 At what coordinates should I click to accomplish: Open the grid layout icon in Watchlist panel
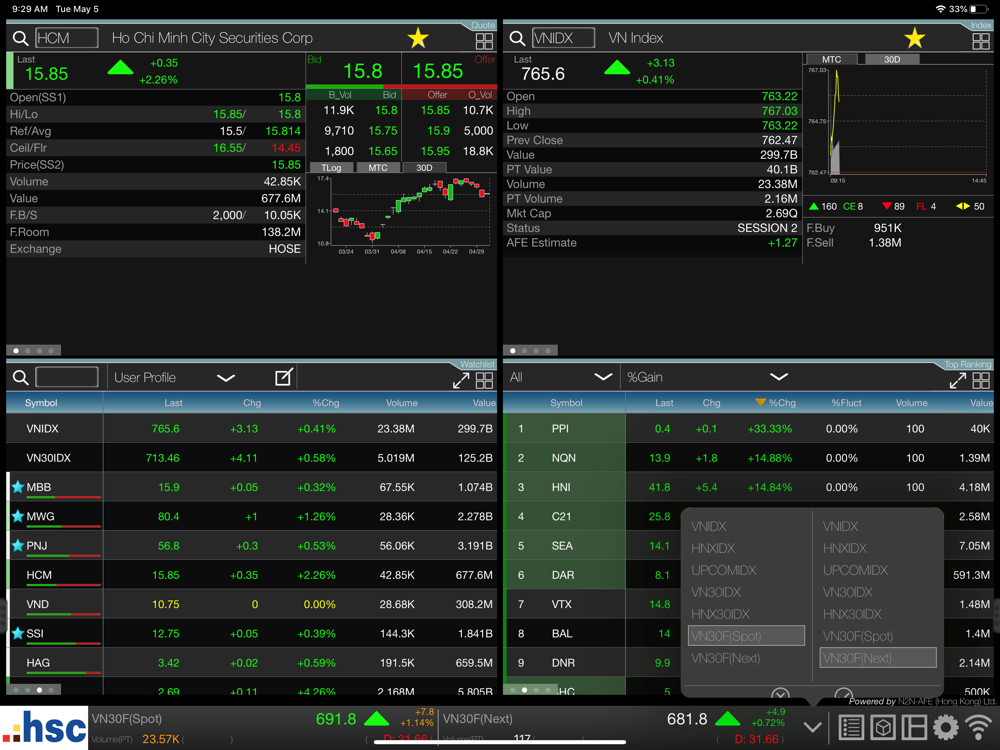pos(484,381)
